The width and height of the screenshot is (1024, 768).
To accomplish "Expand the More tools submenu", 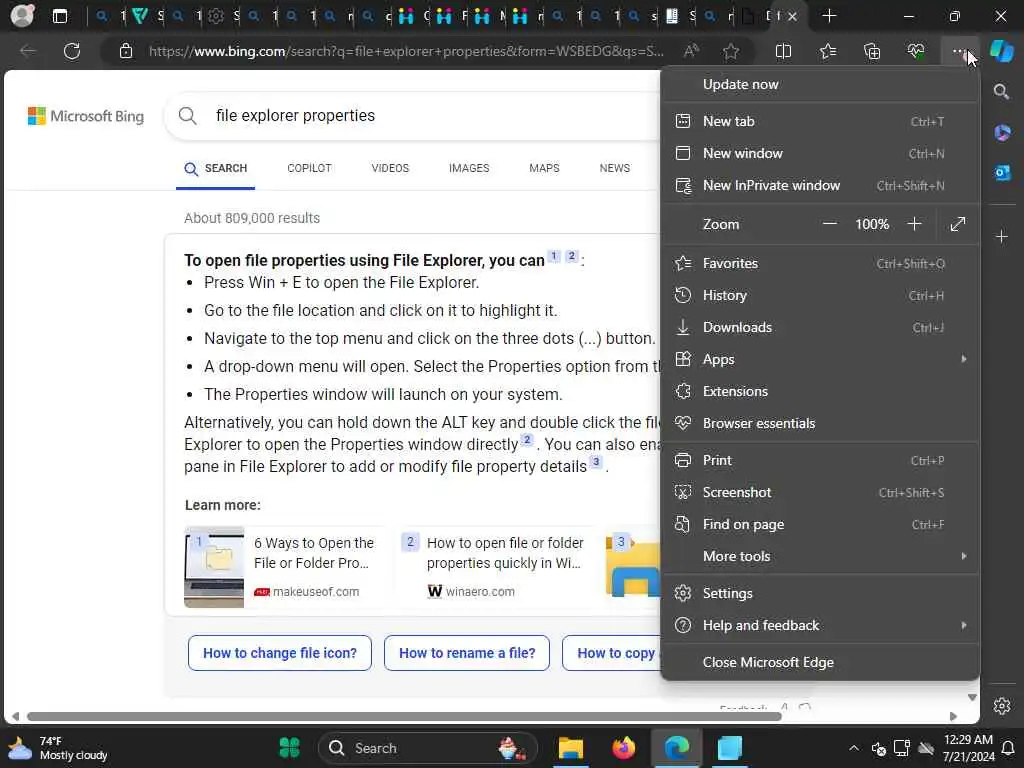I will coord(820,556).
